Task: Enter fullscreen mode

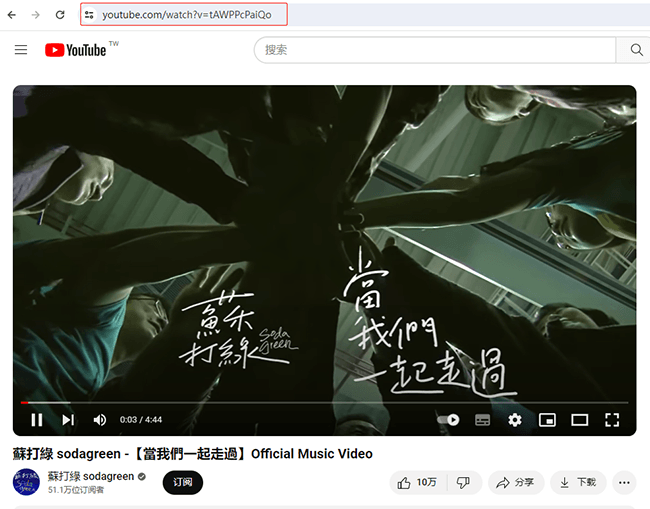Action: click(x=612, y=420)
